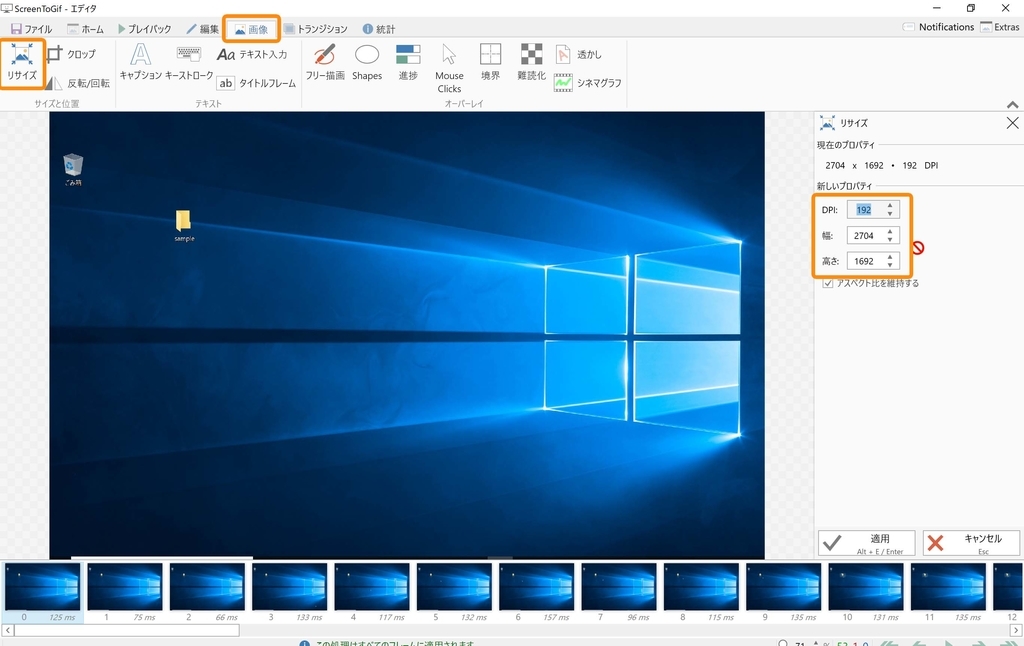Viewport: 1024px width, 646px height.
Task: Choose the タイトルフレーム title frame tool
Action: click(257, 83)
